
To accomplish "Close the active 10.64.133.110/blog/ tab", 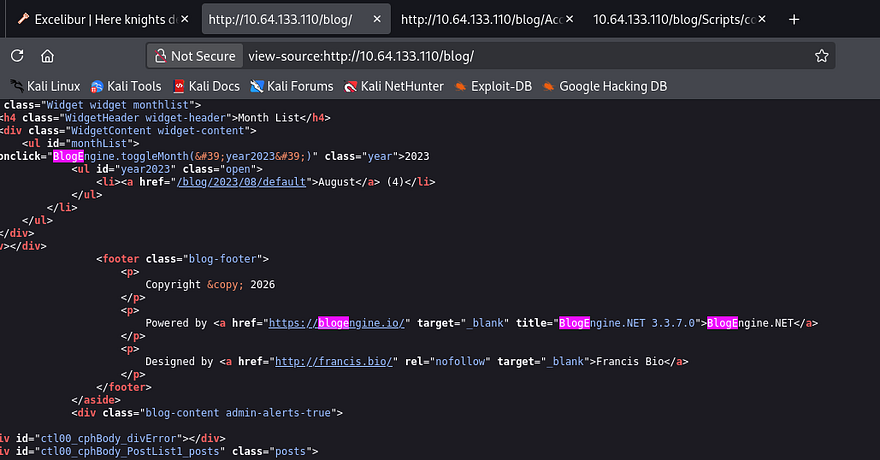I will [375, 19].
